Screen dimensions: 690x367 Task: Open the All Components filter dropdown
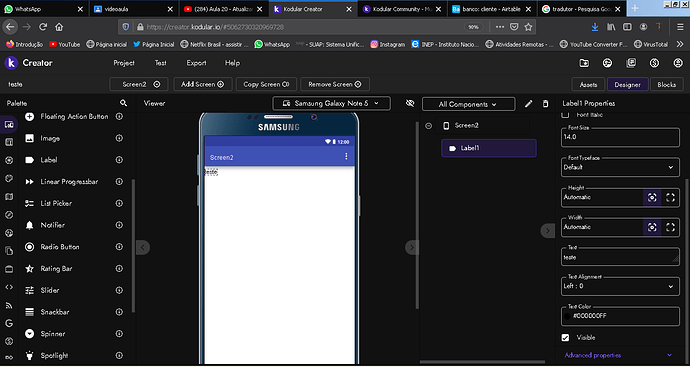468,104
